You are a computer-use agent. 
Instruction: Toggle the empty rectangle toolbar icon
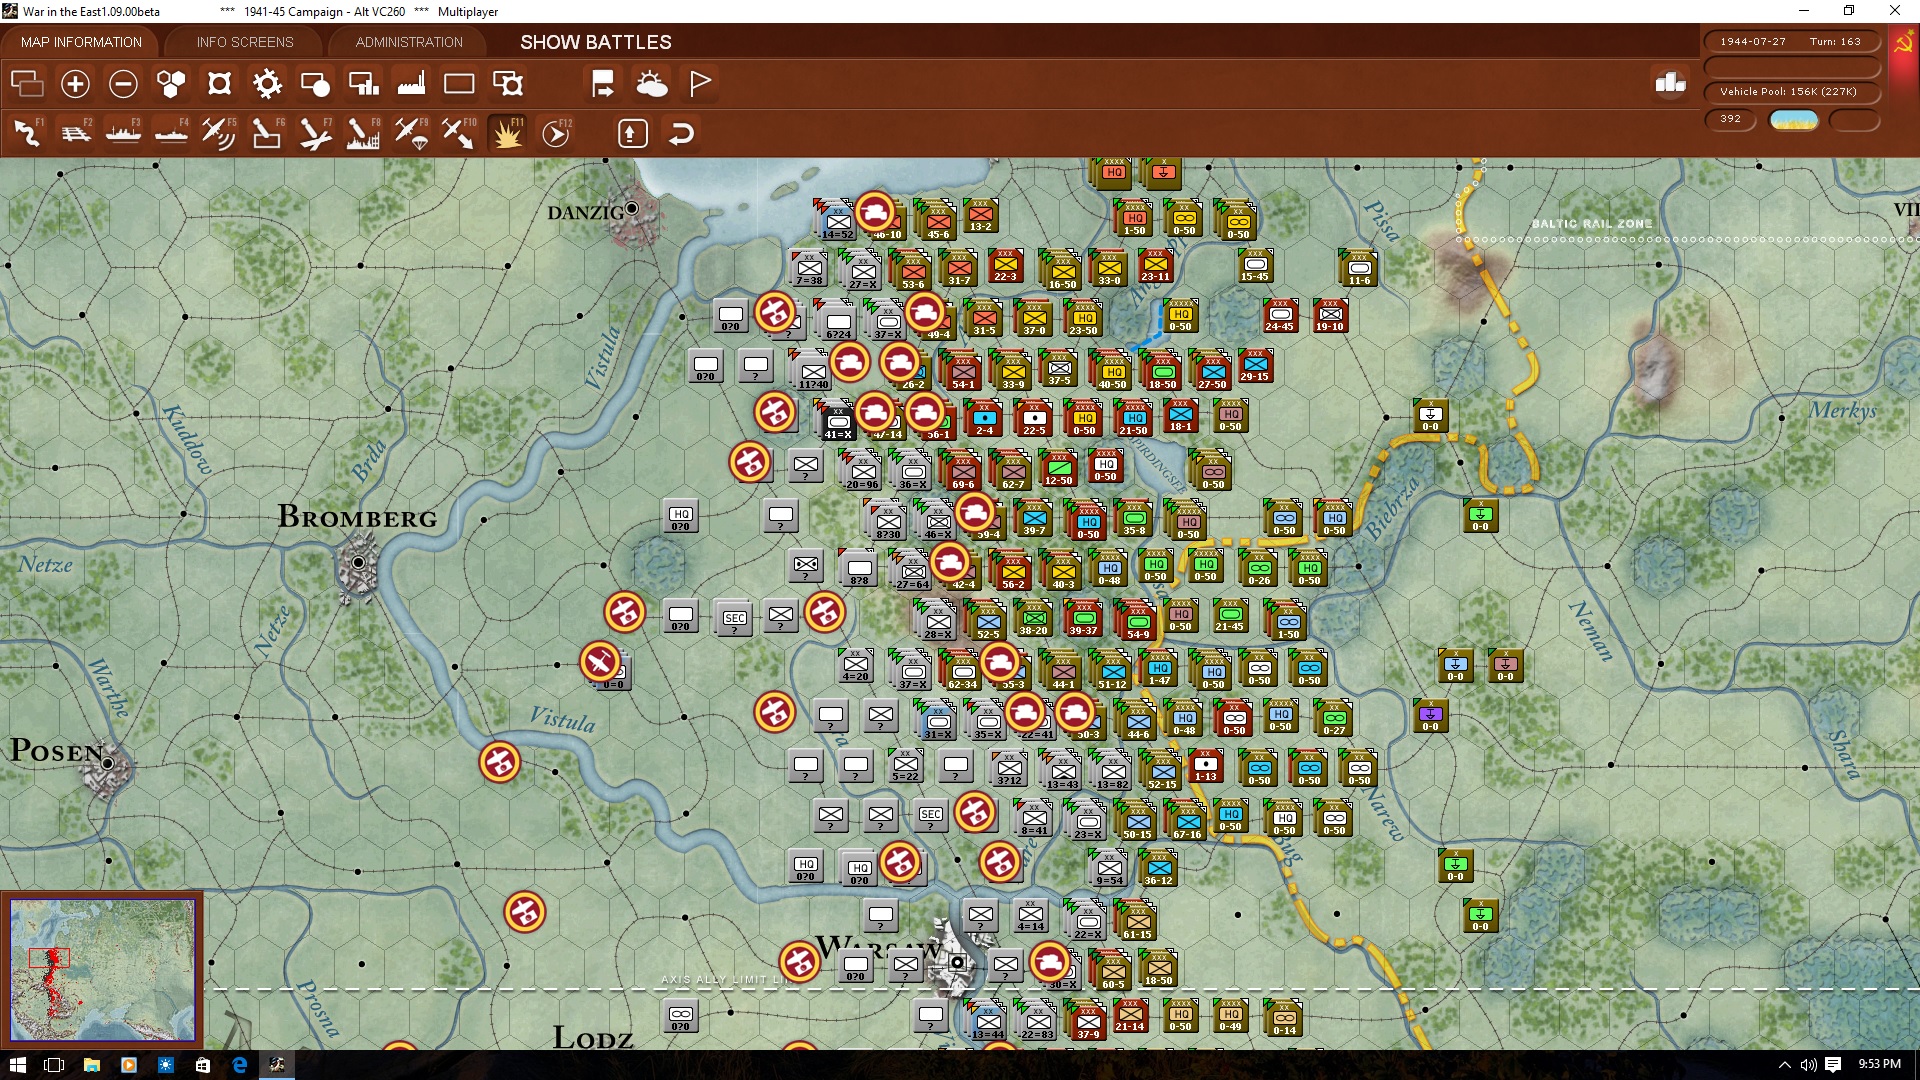pyautogui.click(x=459, y=84)
